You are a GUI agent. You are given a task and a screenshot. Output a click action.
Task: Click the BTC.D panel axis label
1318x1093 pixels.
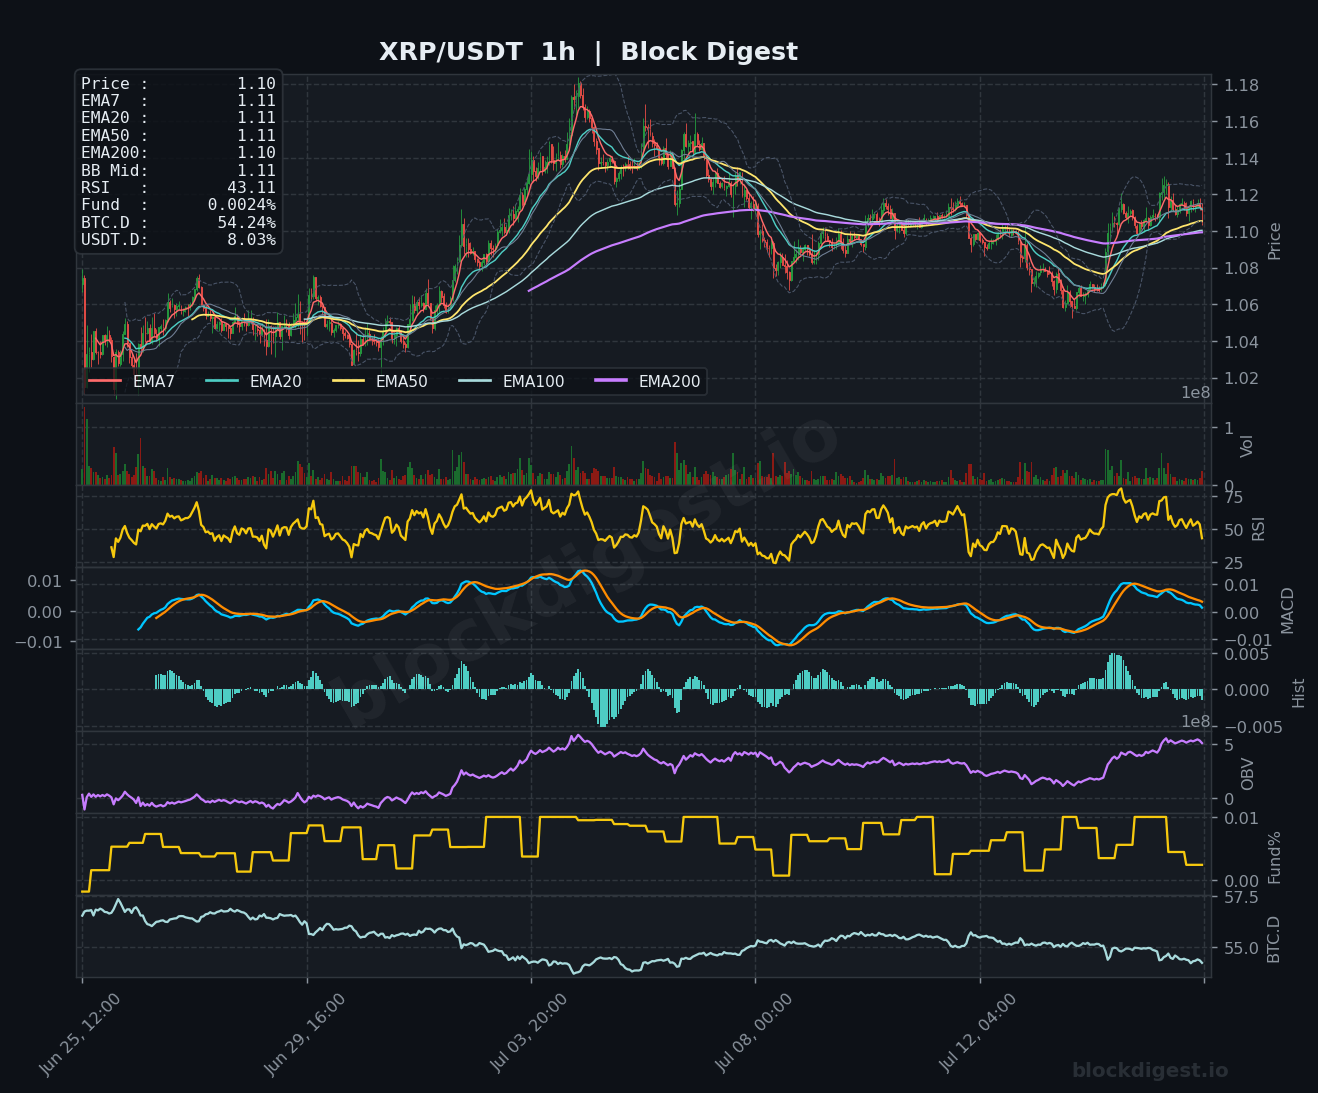coord(1274,939)
